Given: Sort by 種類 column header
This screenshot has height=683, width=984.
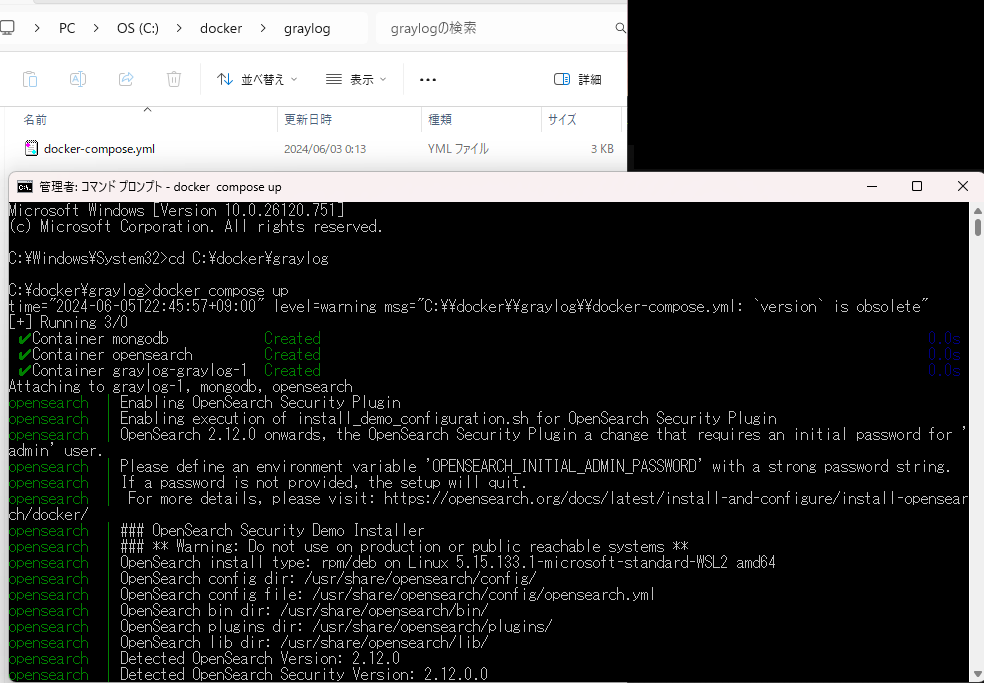Looking at the screenshot, I should (440, 119).
